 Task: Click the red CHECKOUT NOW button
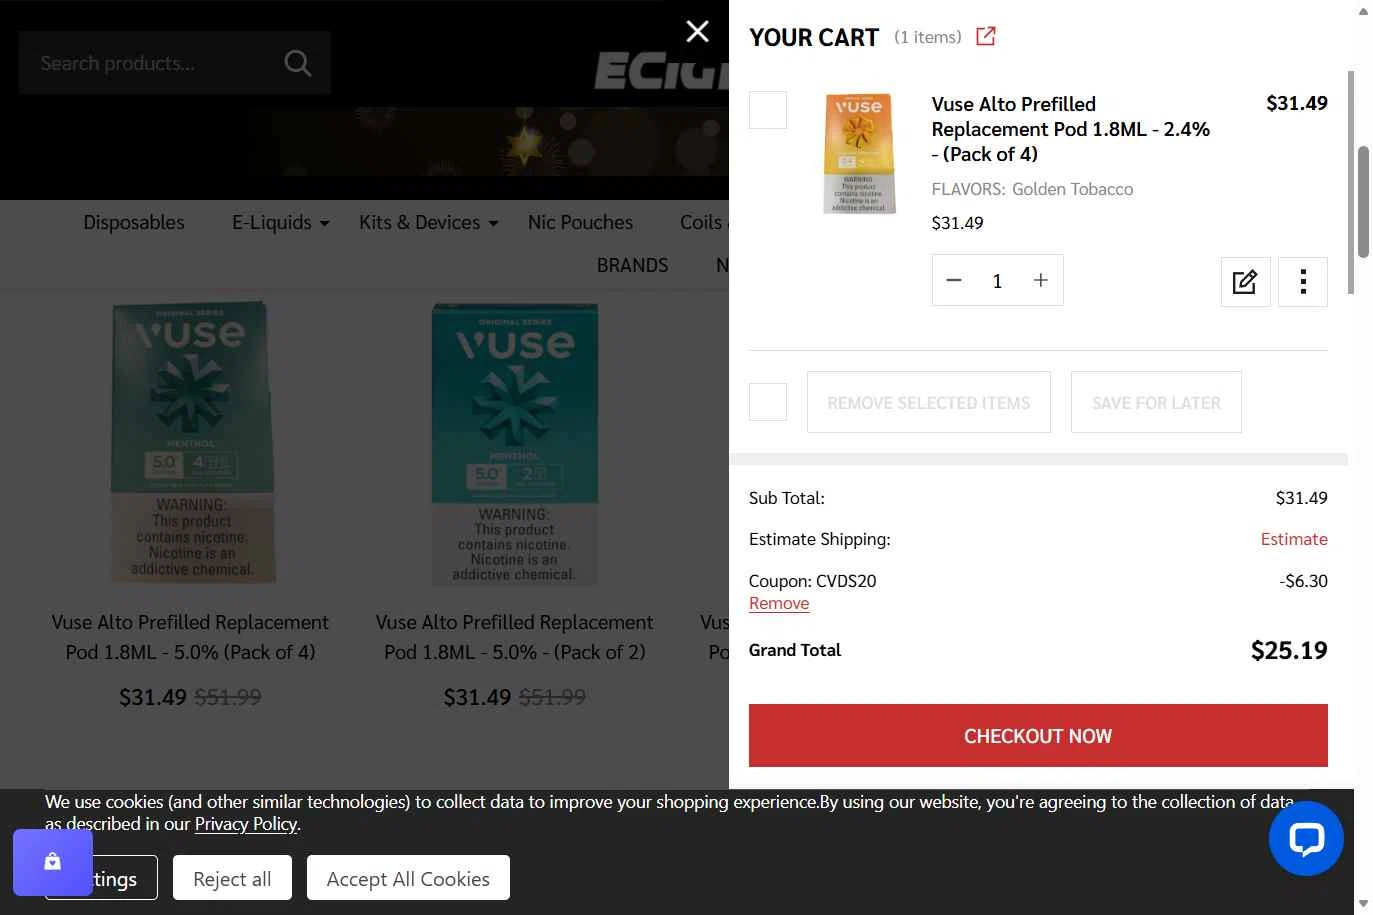tap(1038, 736)
